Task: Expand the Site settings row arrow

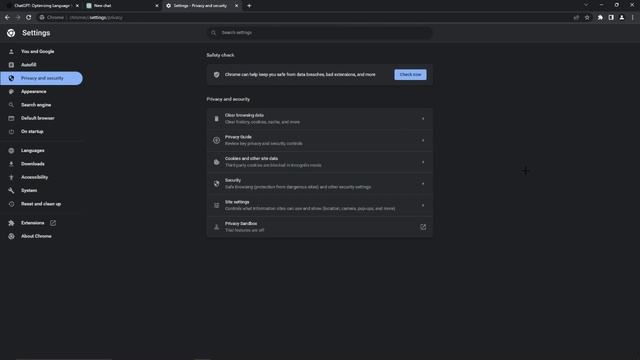Action: click(423, 205)
